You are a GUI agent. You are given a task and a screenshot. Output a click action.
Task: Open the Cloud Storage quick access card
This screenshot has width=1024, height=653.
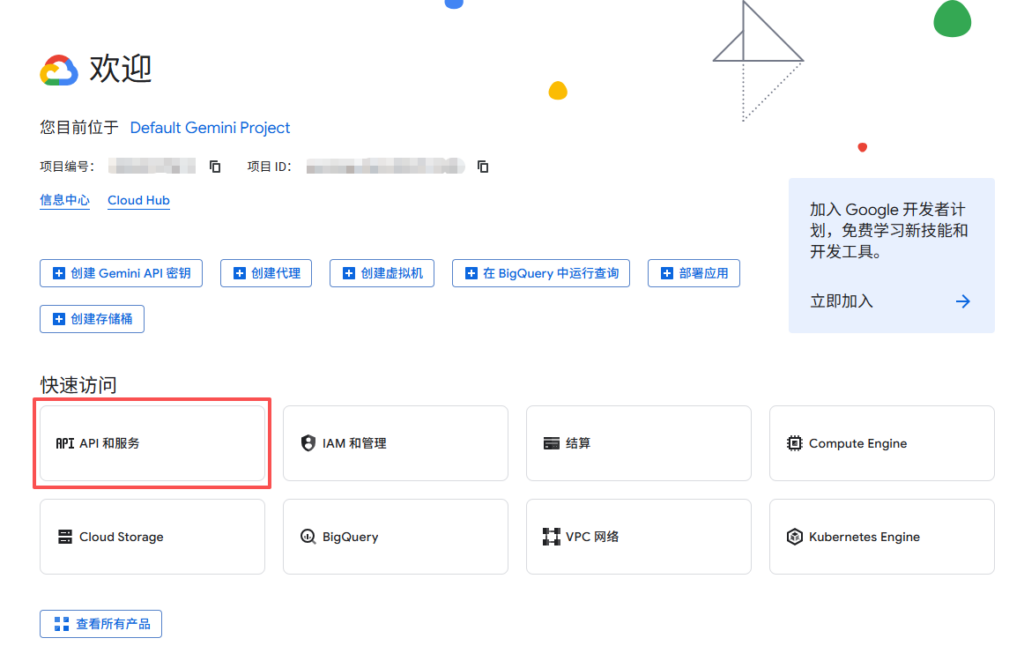(x=152, y=537)
